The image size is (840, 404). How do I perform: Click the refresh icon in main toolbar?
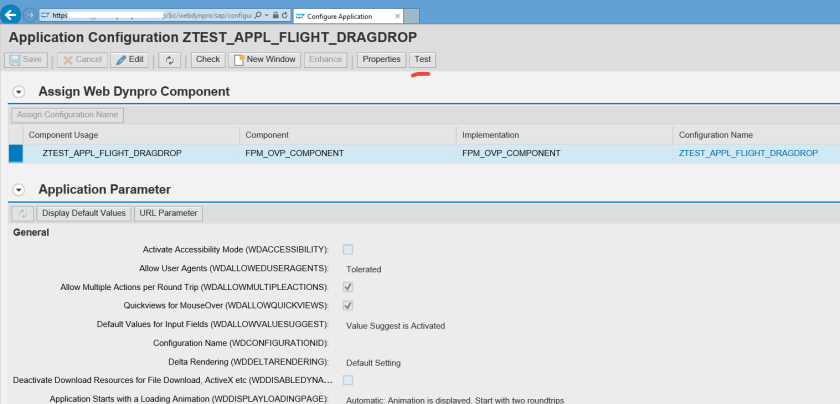pos(170,60)
